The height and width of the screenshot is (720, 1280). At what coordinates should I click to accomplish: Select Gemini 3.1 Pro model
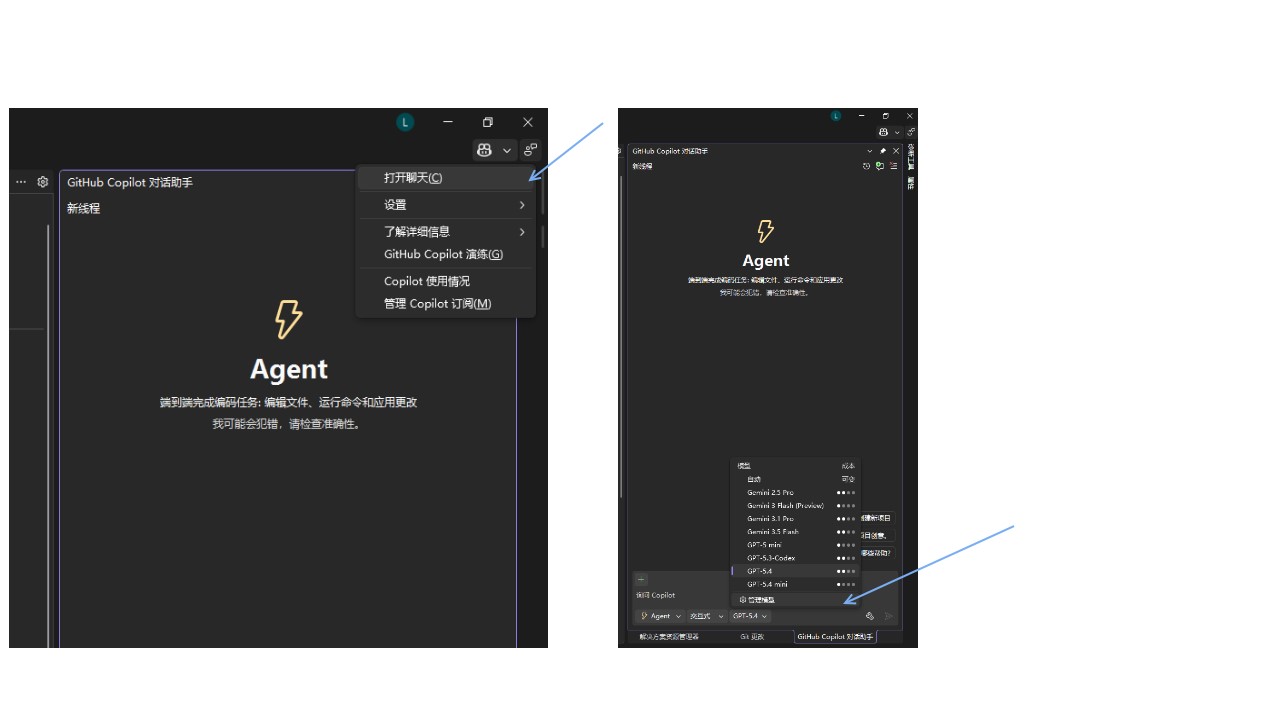pos(796,518)
